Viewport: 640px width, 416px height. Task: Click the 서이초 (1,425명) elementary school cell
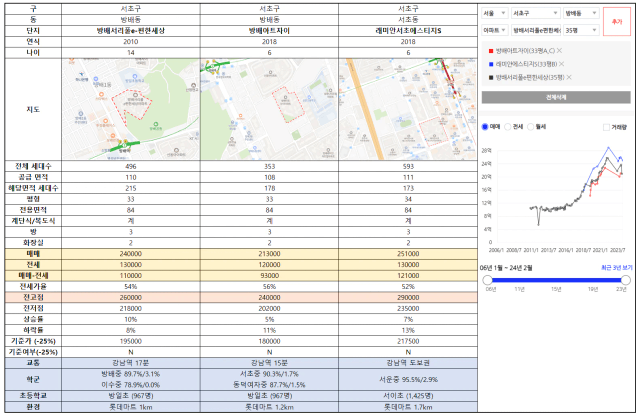click(408, 396)
